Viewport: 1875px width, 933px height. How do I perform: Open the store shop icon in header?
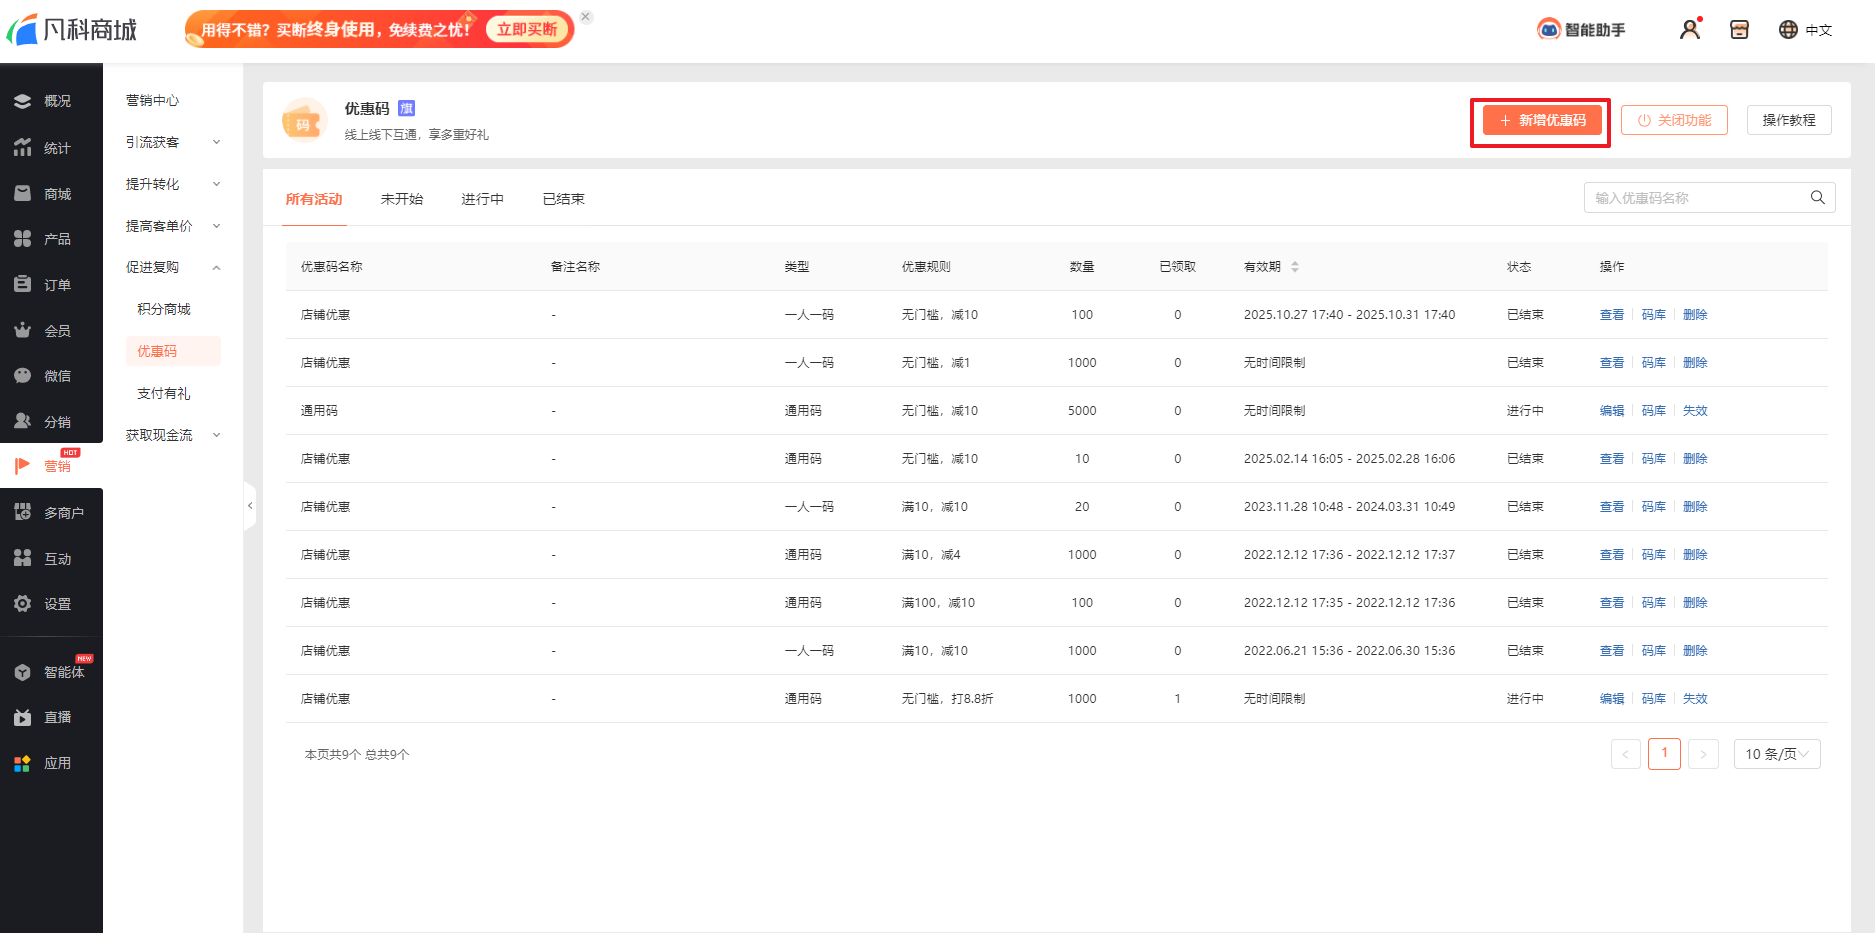tap(1739, 30)
